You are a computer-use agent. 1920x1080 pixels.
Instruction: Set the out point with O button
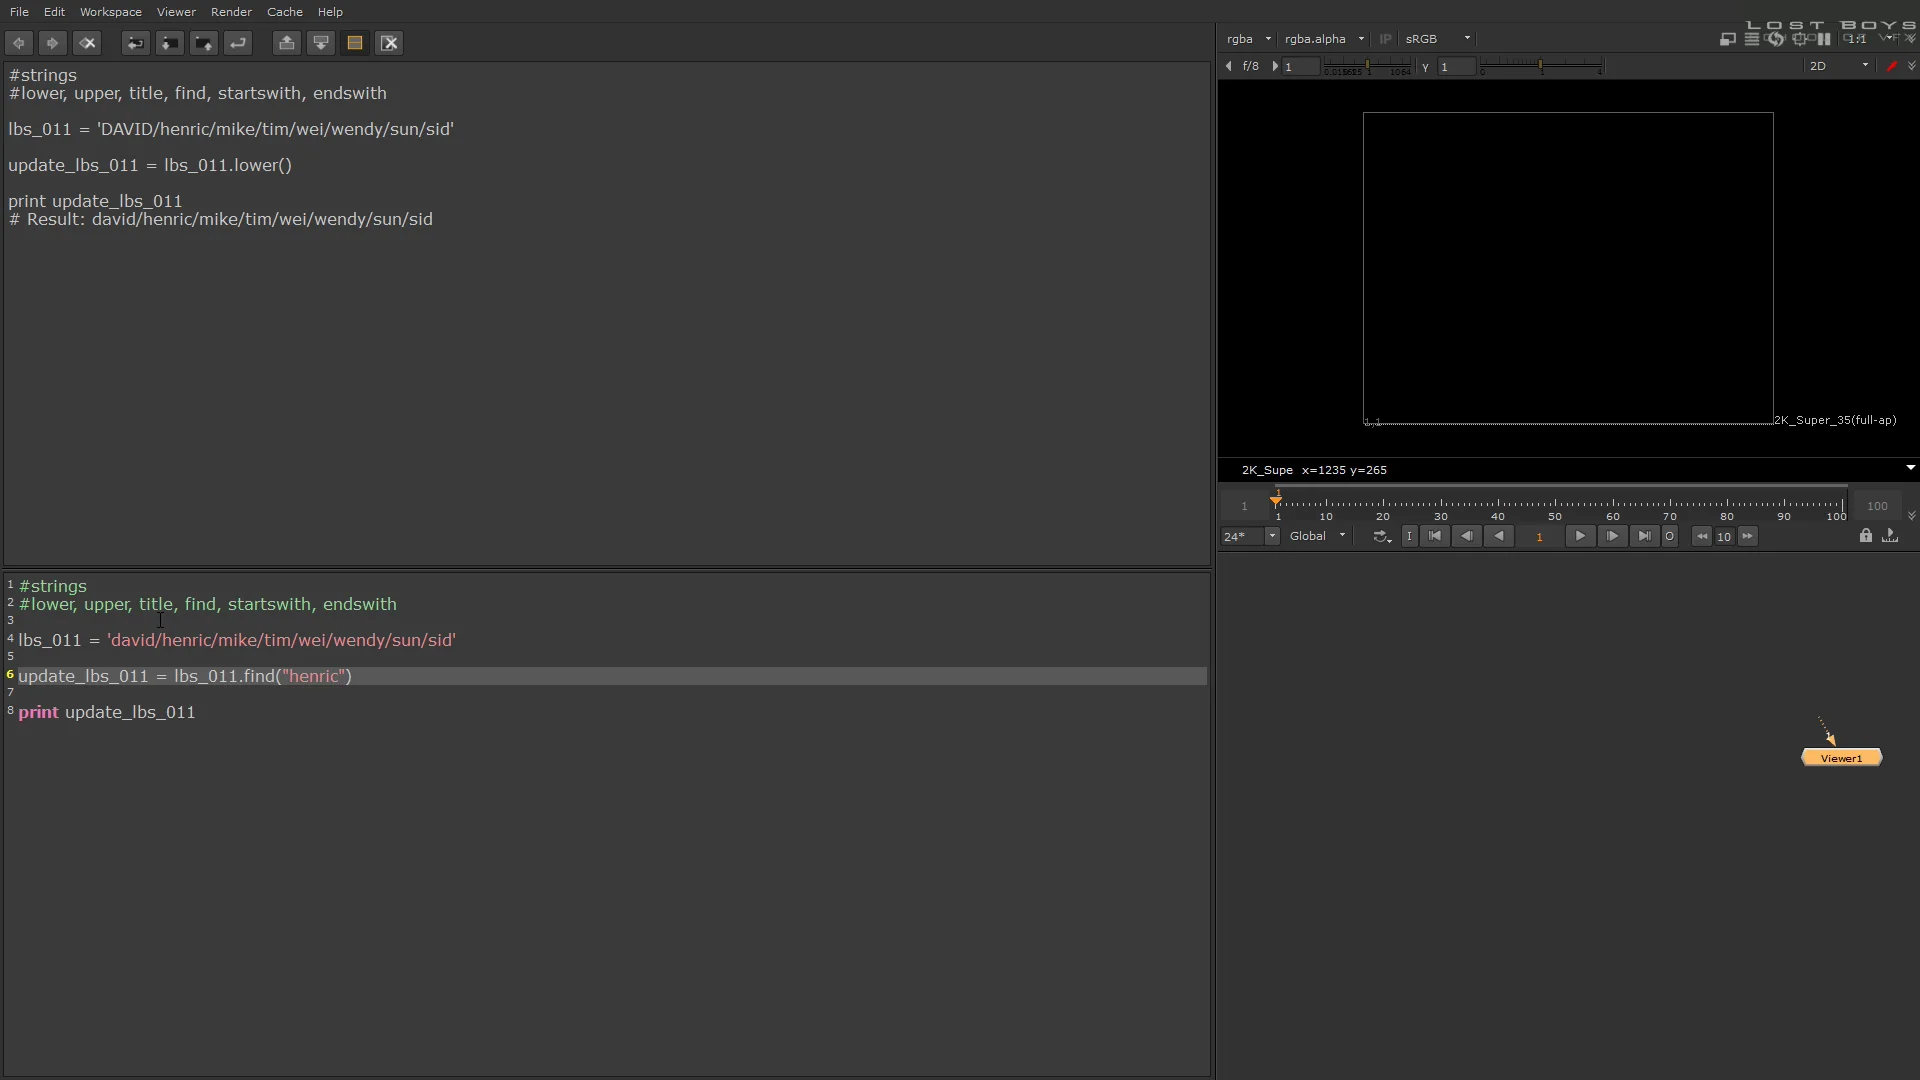[x=1669, y=537]
